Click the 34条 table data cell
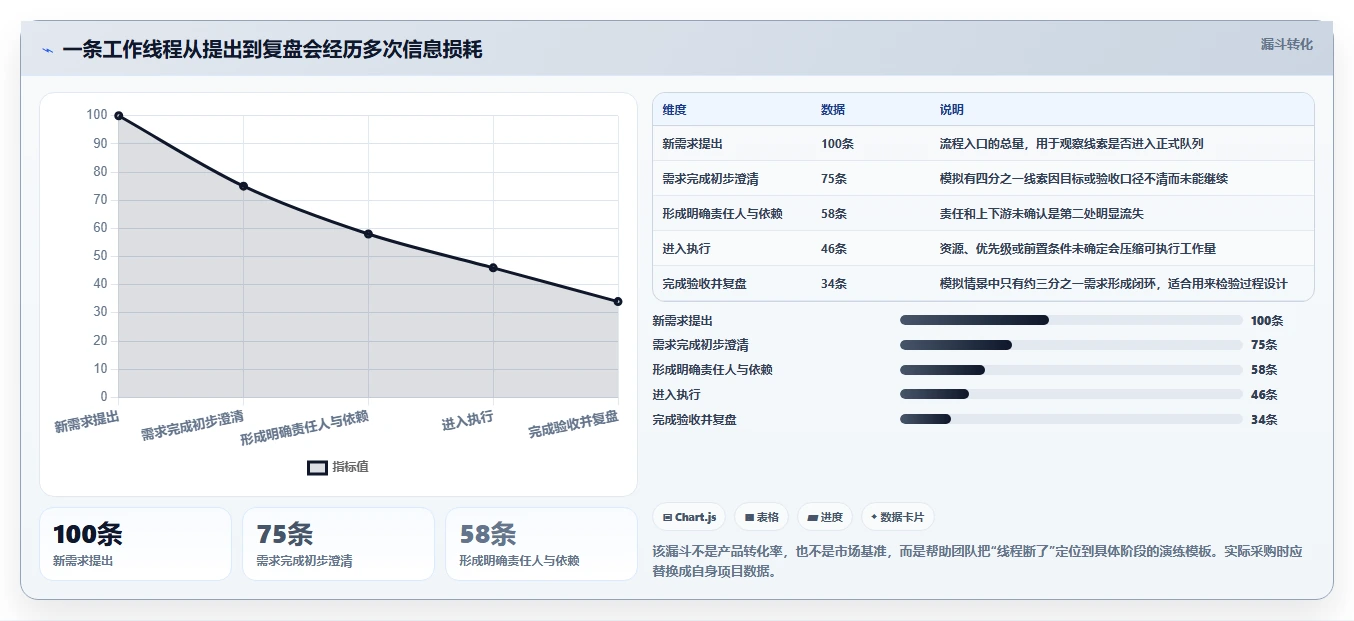The height and width of the screenshot is (621, 1354). tap(834, 284)
